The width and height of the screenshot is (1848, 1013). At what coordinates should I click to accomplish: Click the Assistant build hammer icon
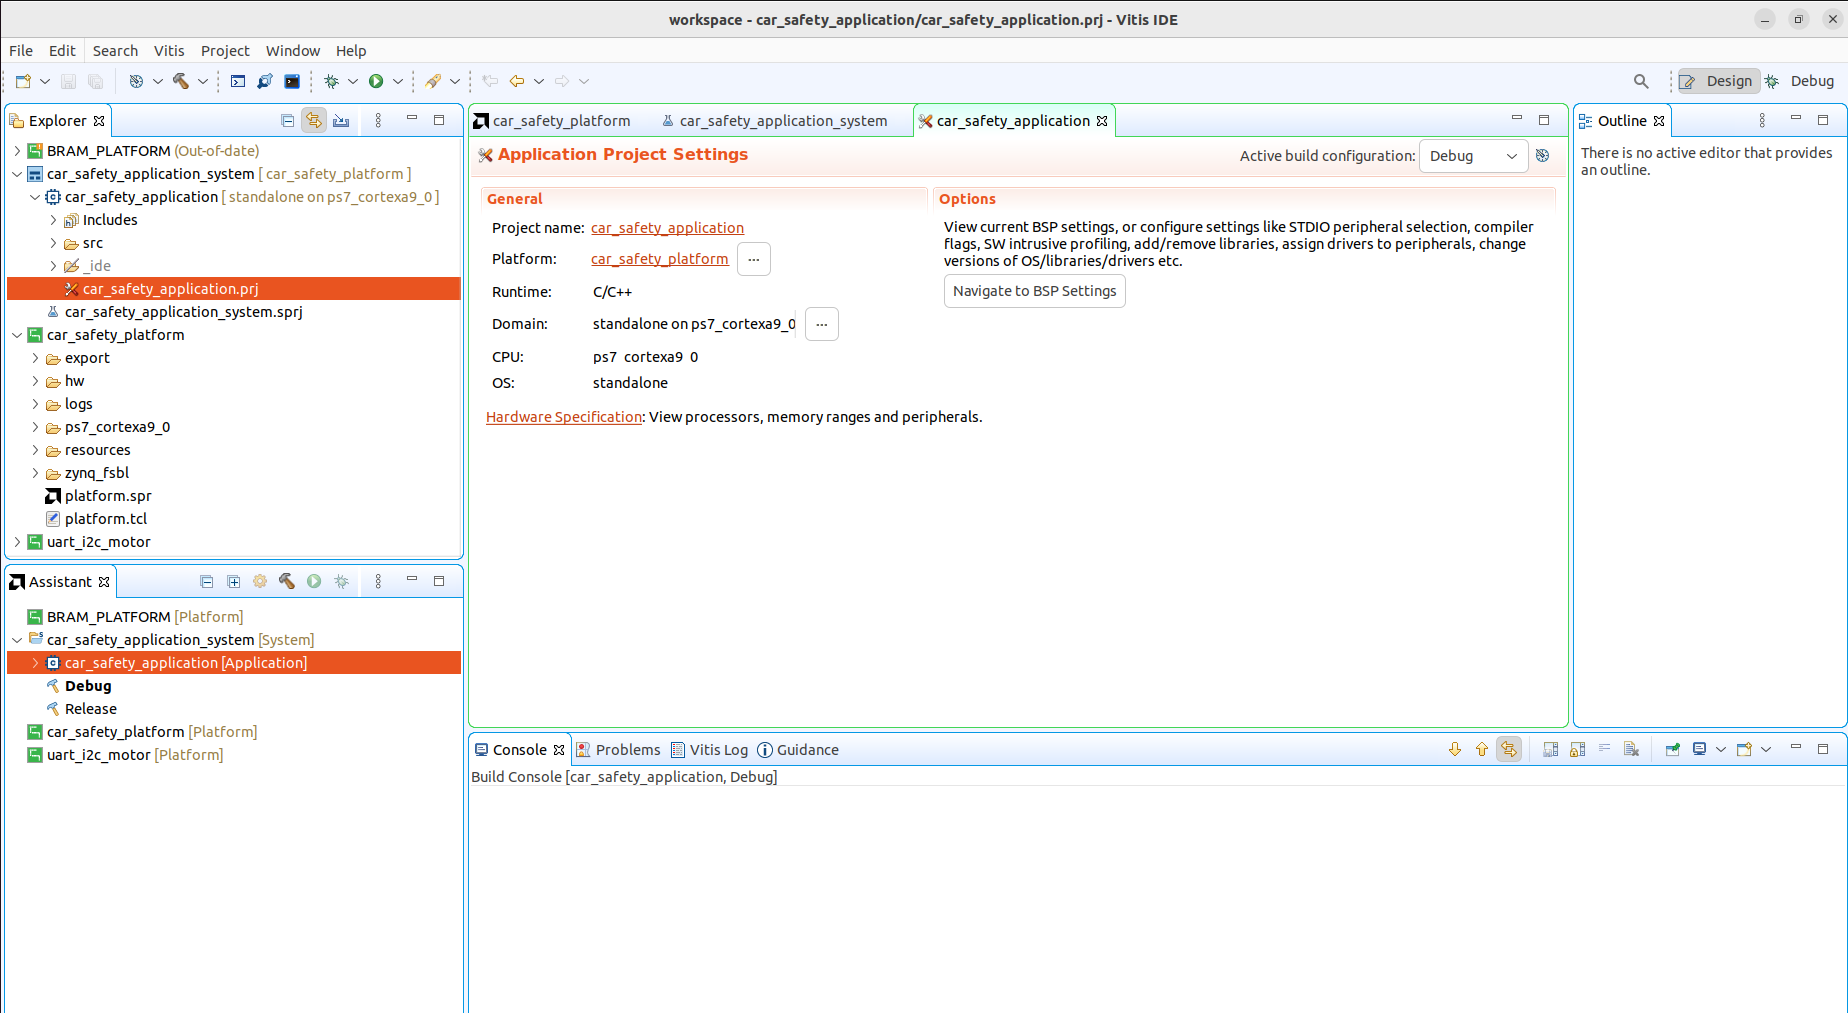[287, 581]
